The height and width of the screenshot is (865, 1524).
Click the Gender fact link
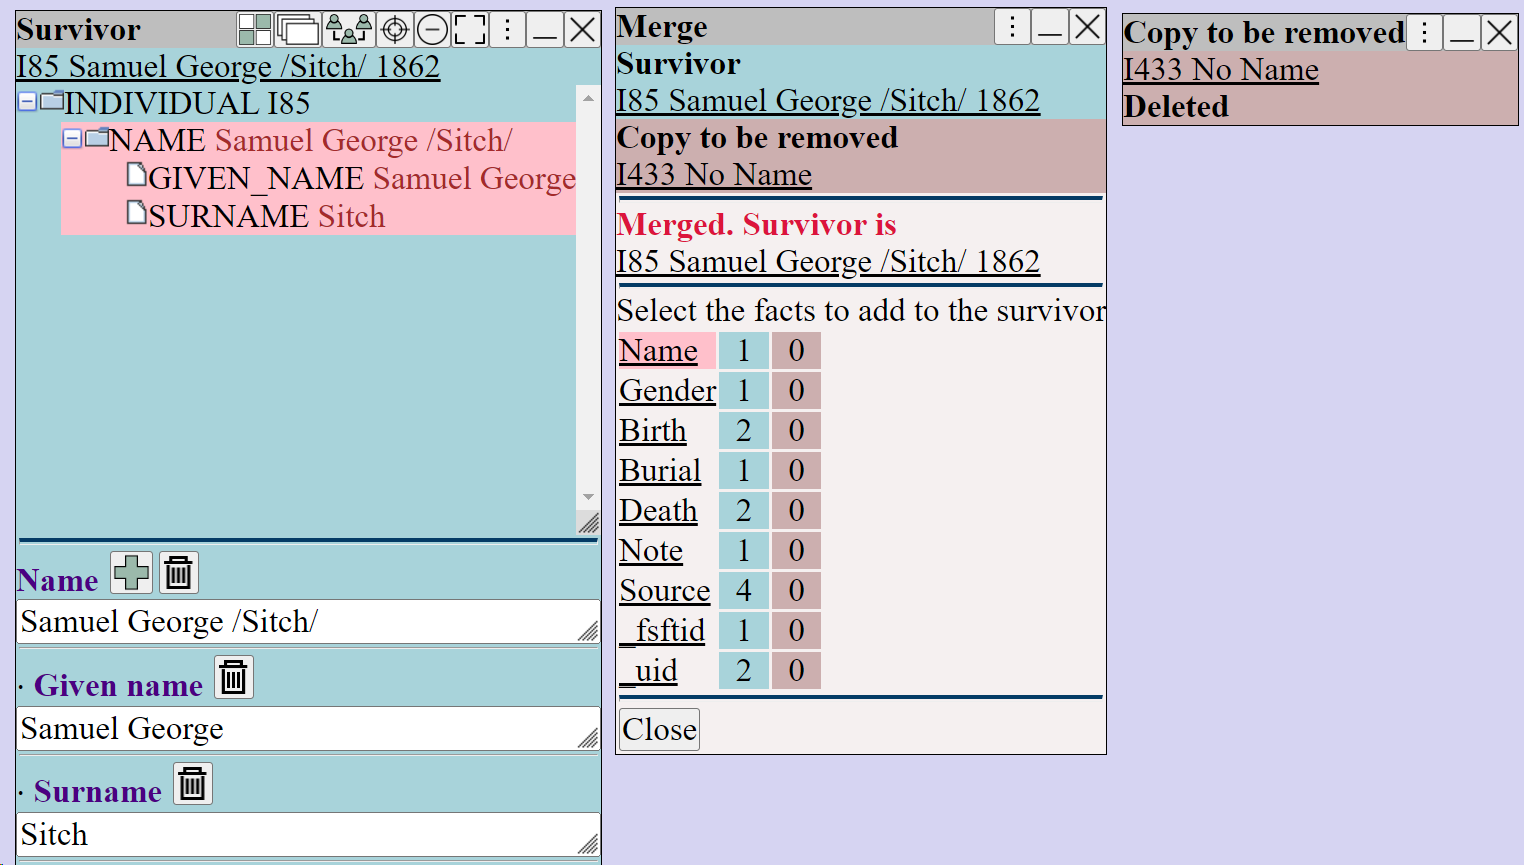click(668, 391)
